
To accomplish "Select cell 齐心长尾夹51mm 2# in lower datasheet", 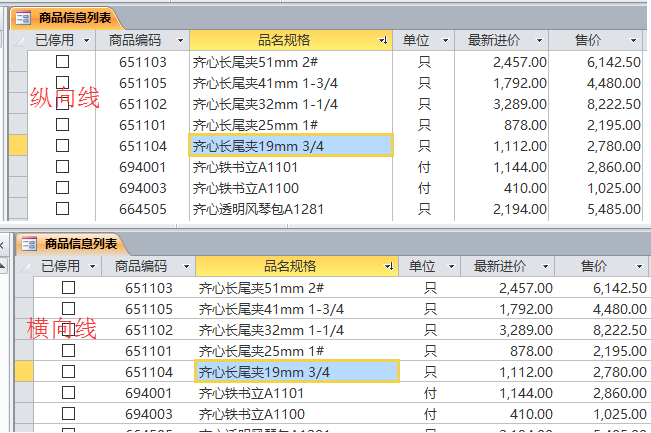I will [x=297, y=288].
